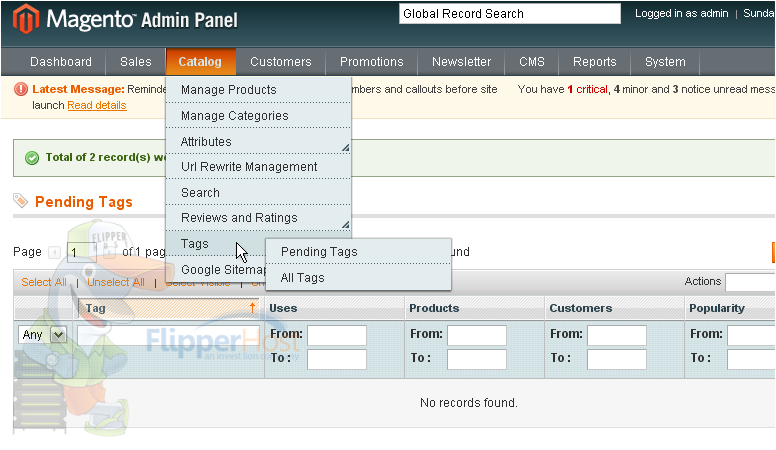Click the Customers From field
Image resolution: width=776 pixels, height=450 pixels.
(617, 335)
